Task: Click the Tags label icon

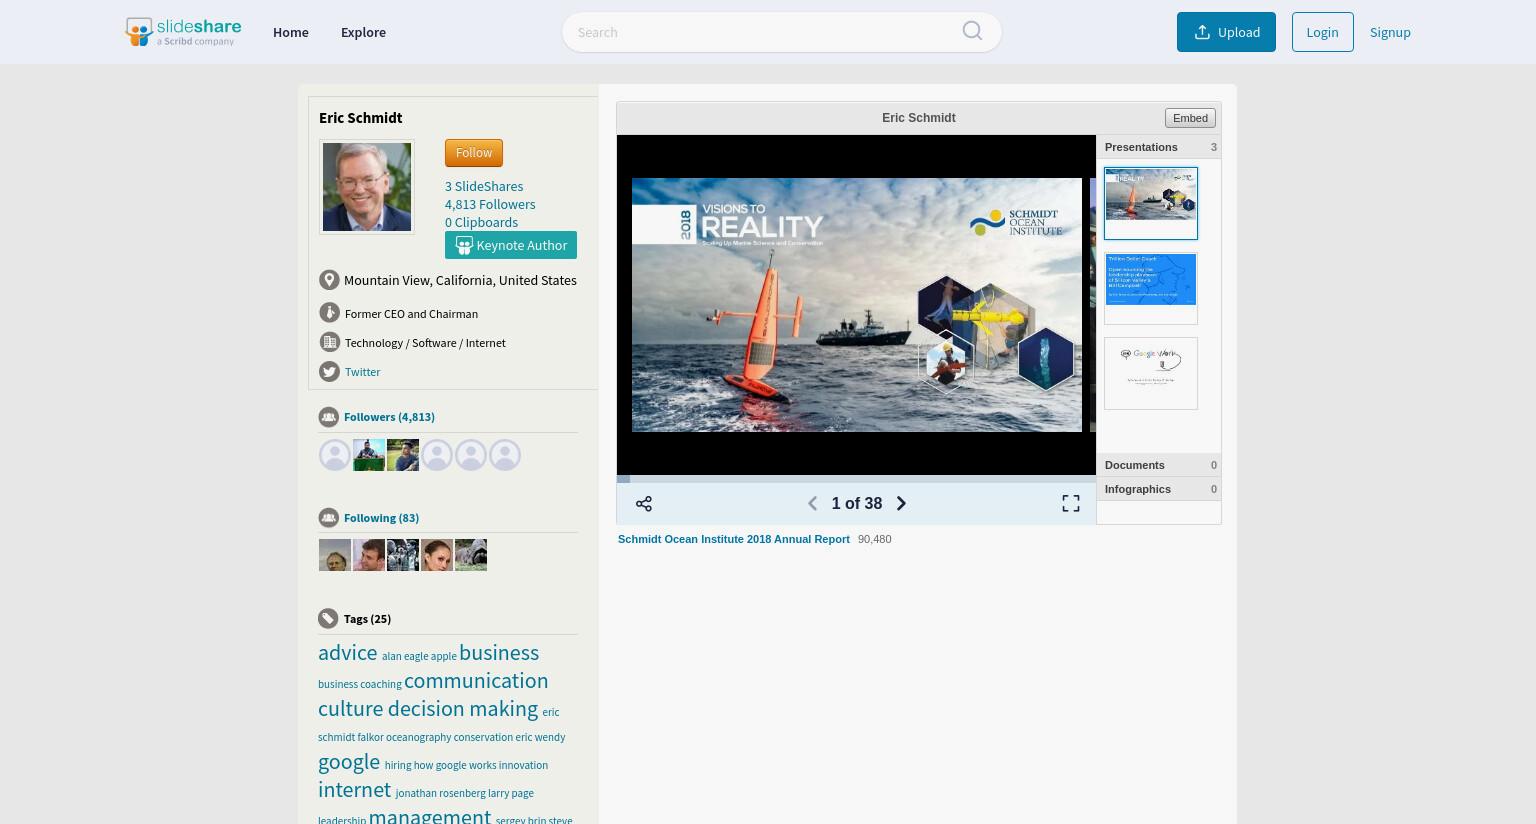Action: pos(328,619)
